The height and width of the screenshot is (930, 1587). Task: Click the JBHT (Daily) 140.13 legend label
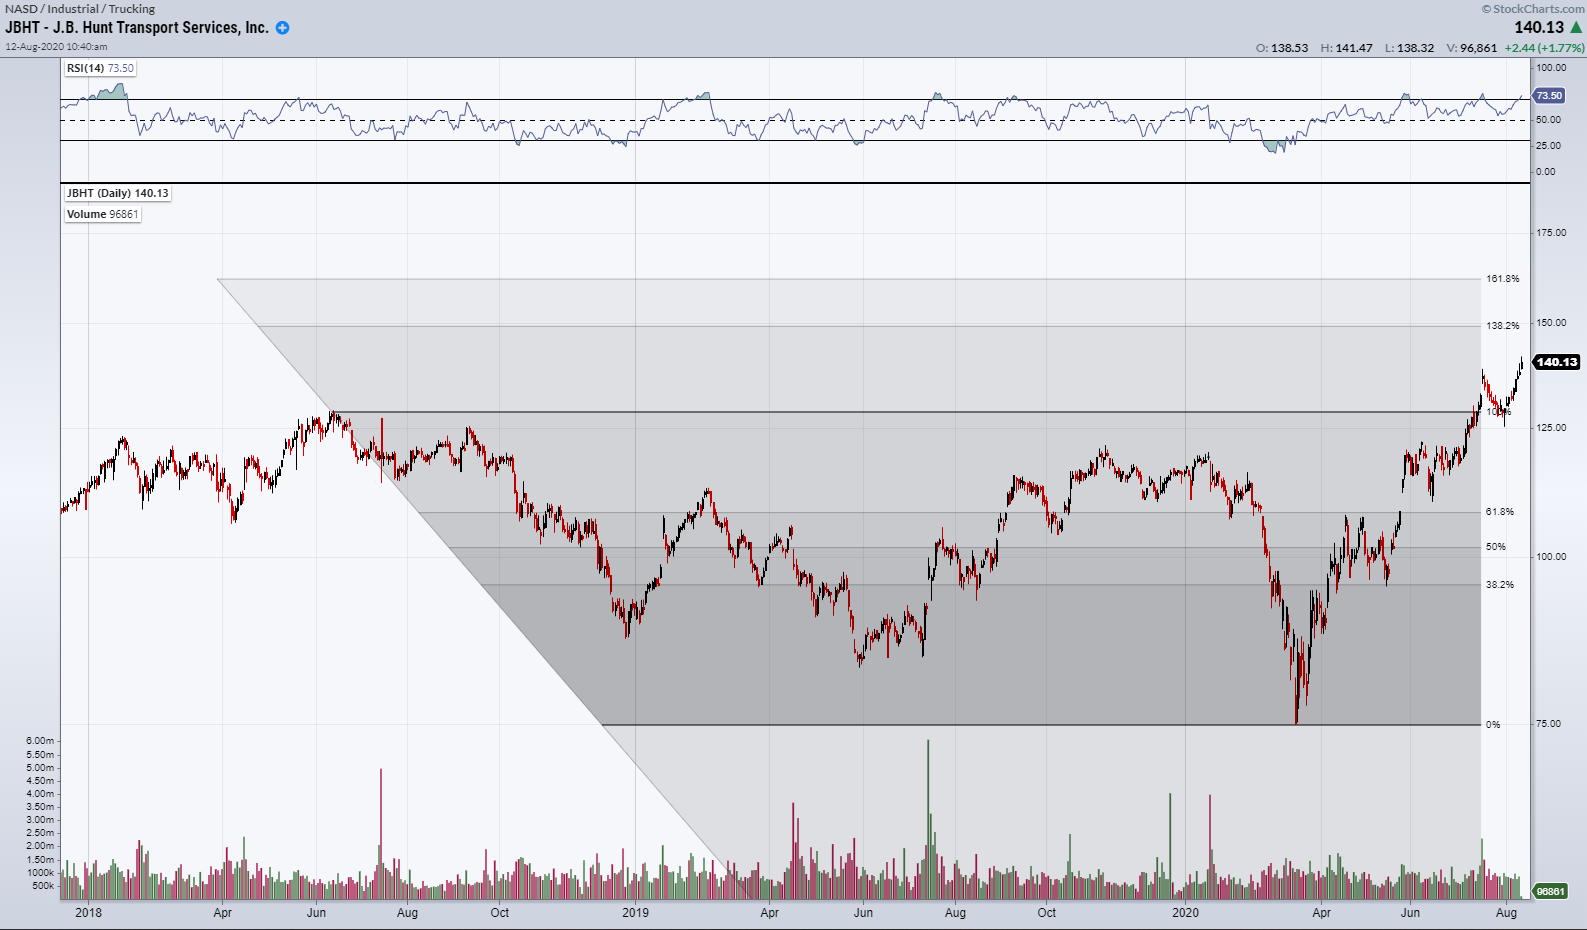point(117,193)
